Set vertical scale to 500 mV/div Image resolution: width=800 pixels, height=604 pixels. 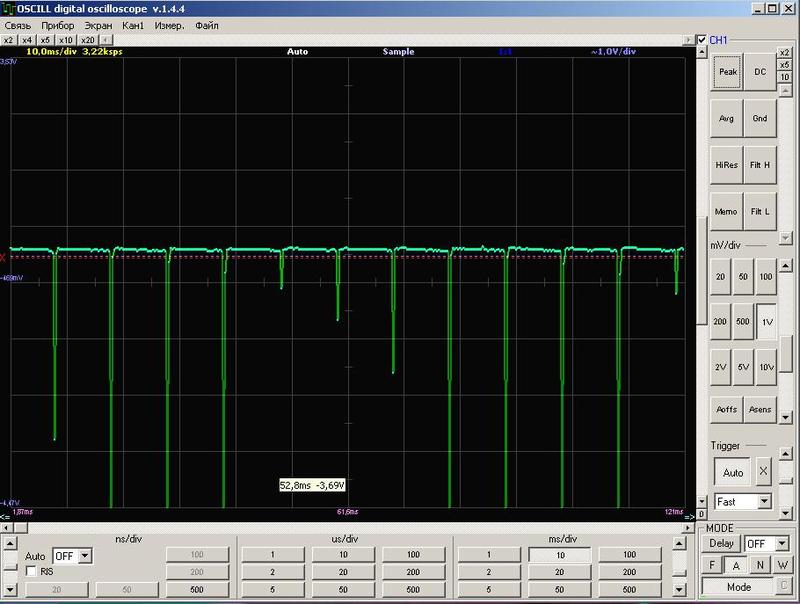click(x=743, y=321)
